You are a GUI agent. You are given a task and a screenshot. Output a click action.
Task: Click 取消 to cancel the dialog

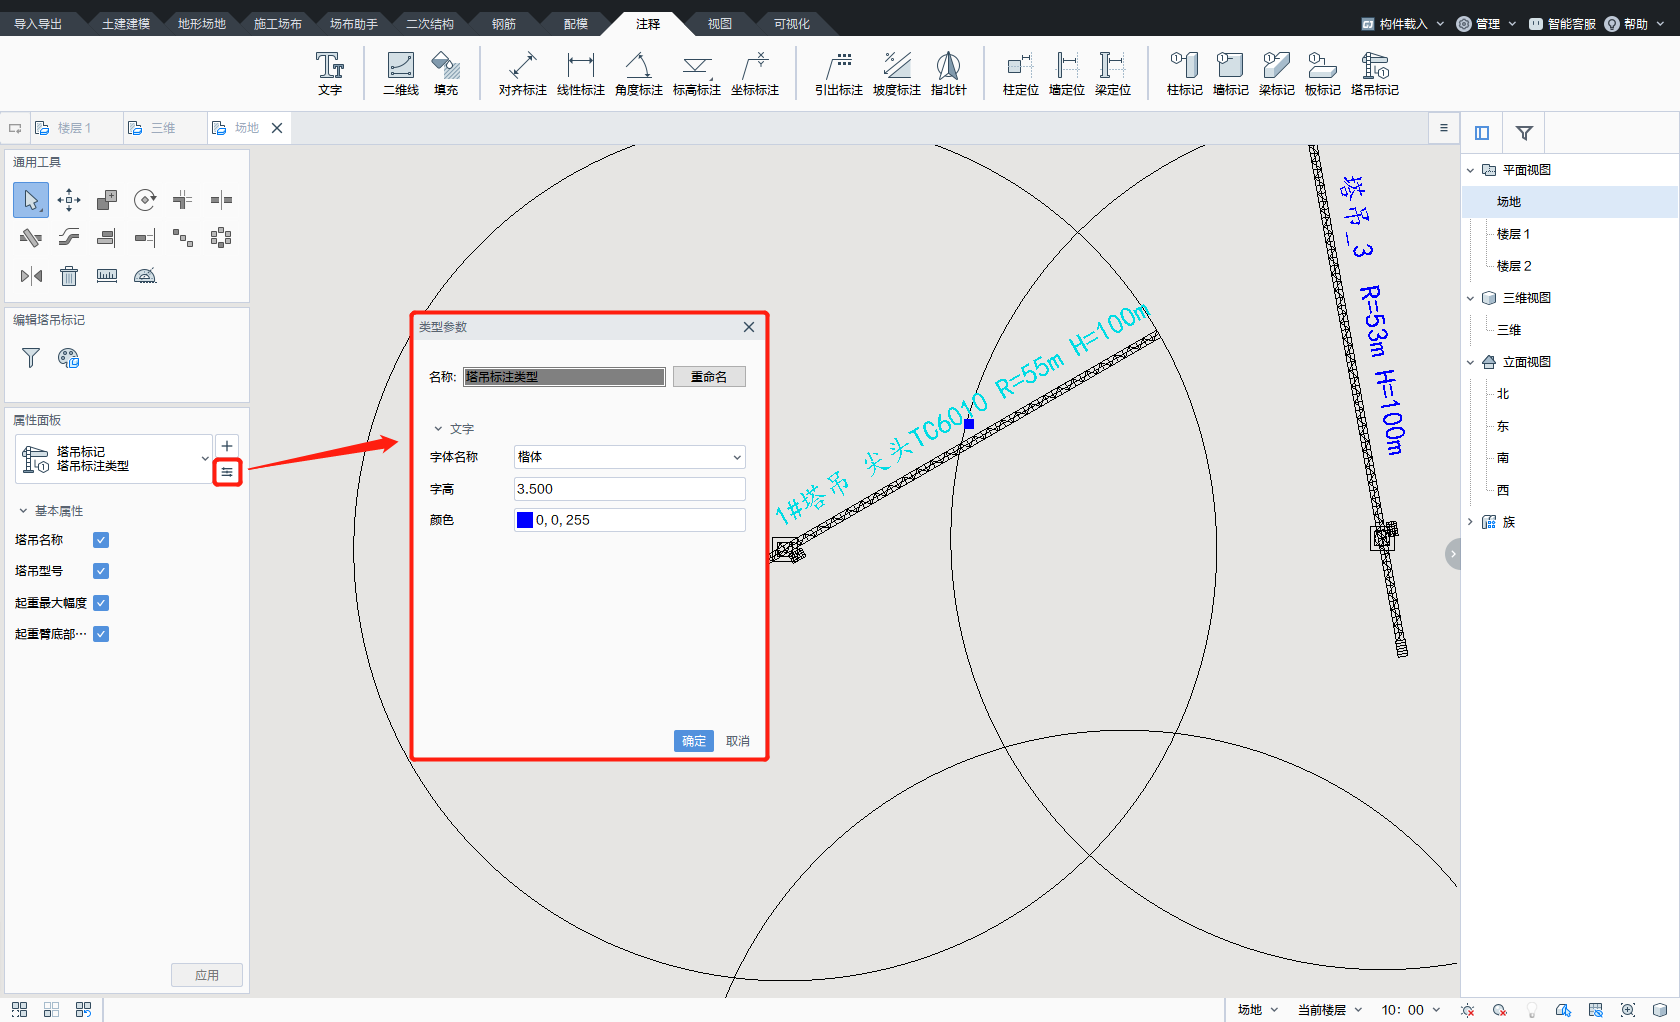[x=738, y=741]
